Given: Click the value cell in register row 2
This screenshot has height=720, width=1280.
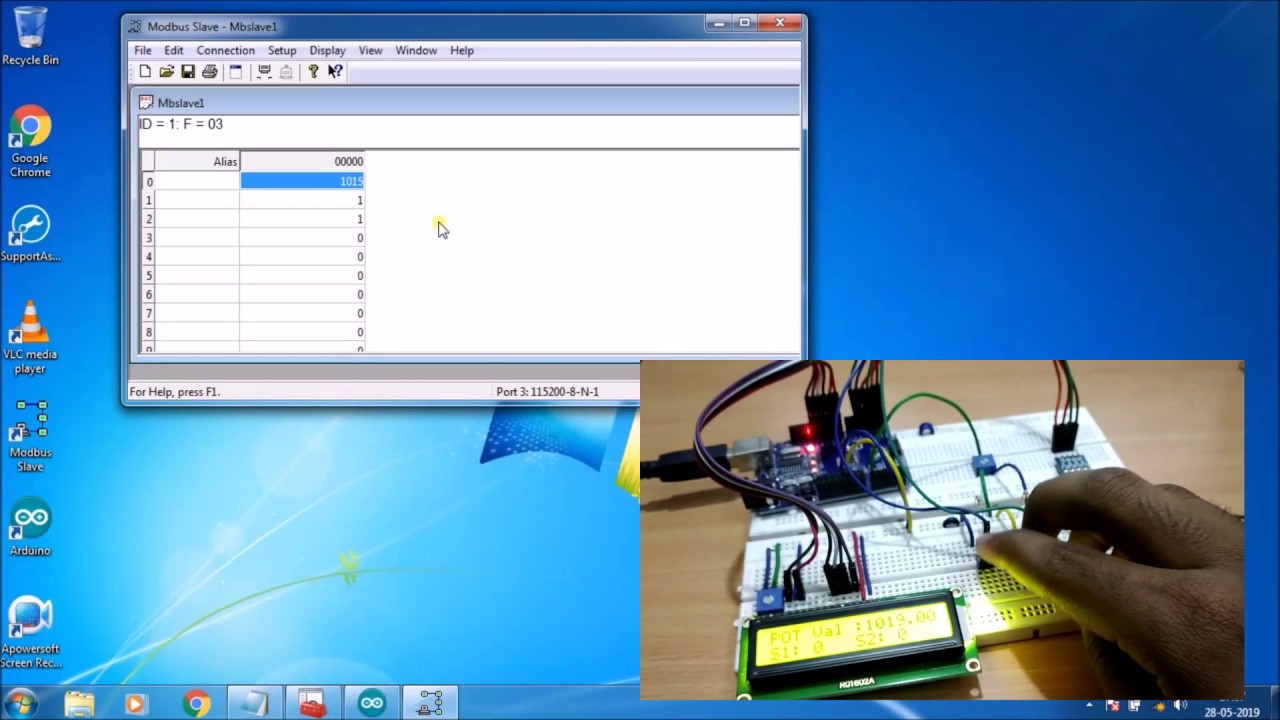Looking at the screenshot, I should [302, 219].
